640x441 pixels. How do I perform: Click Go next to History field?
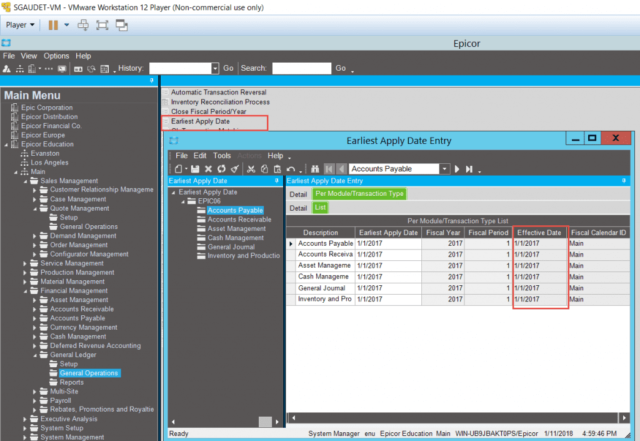pyautogui.click(x=228, y=69)
